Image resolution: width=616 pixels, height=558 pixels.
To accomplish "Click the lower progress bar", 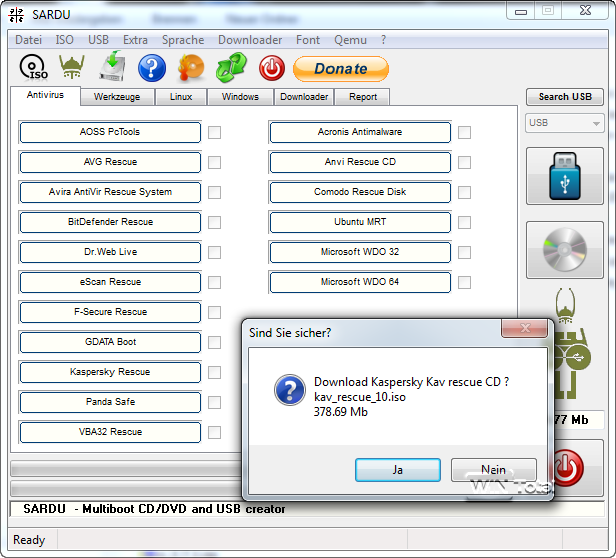I will (126, 489).
